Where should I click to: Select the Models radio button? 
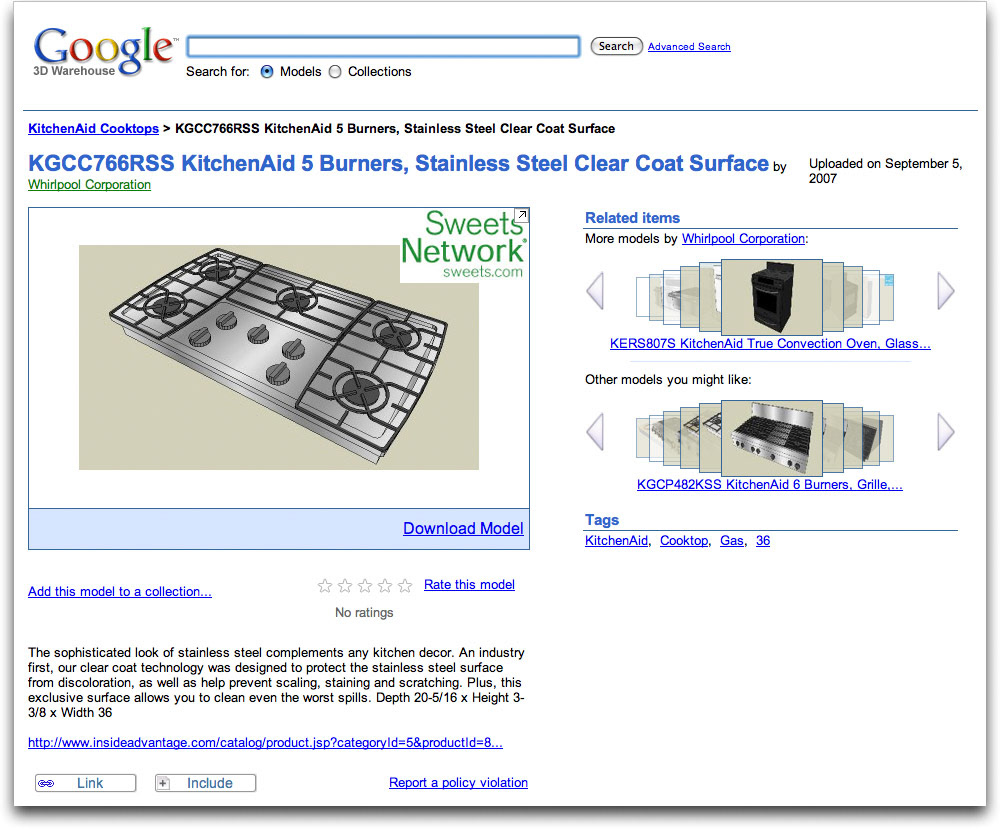pyautogui.click(x=267, y=71)
